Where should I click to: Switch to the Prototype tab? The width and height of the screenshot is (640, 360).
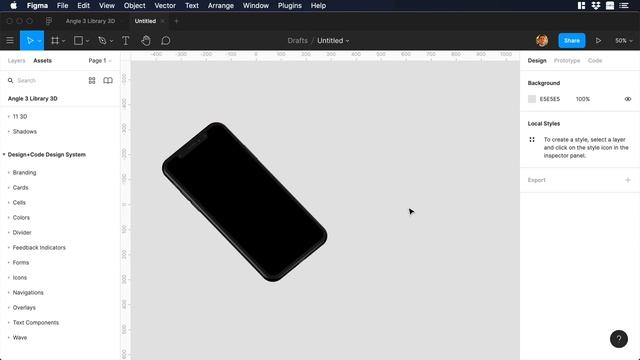pyautogui.click(x=567, y=60)
